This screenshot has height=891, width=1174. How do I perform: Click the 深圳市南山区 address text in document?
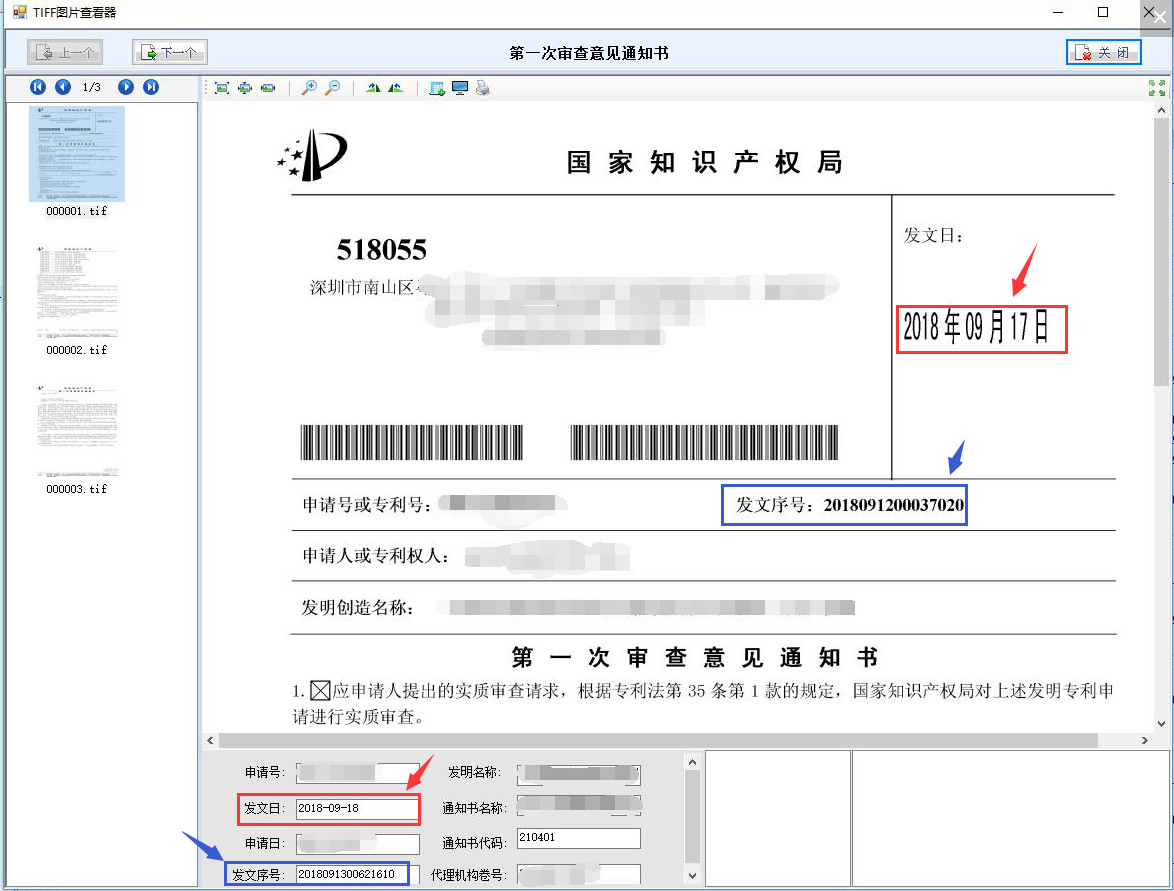tap(362, 288)
